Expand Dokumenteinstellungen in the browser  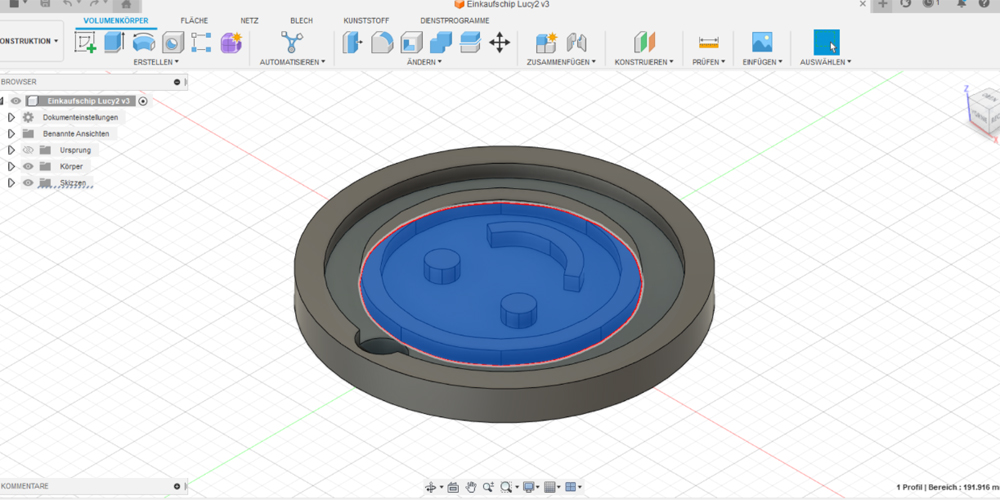coord(11,117)
